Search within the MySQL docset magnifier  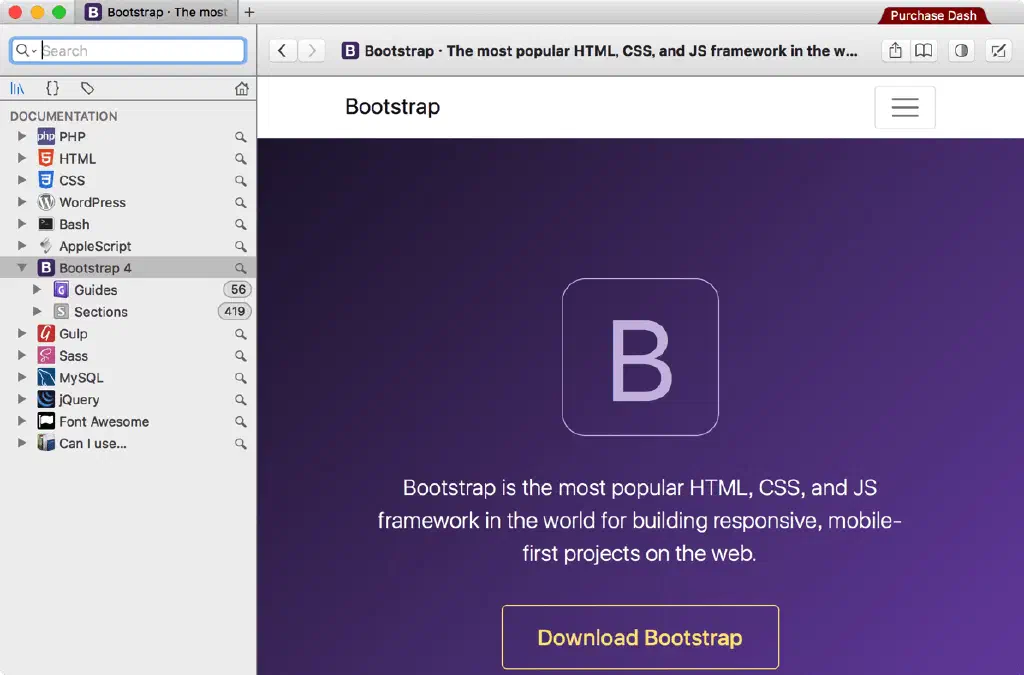240,378
